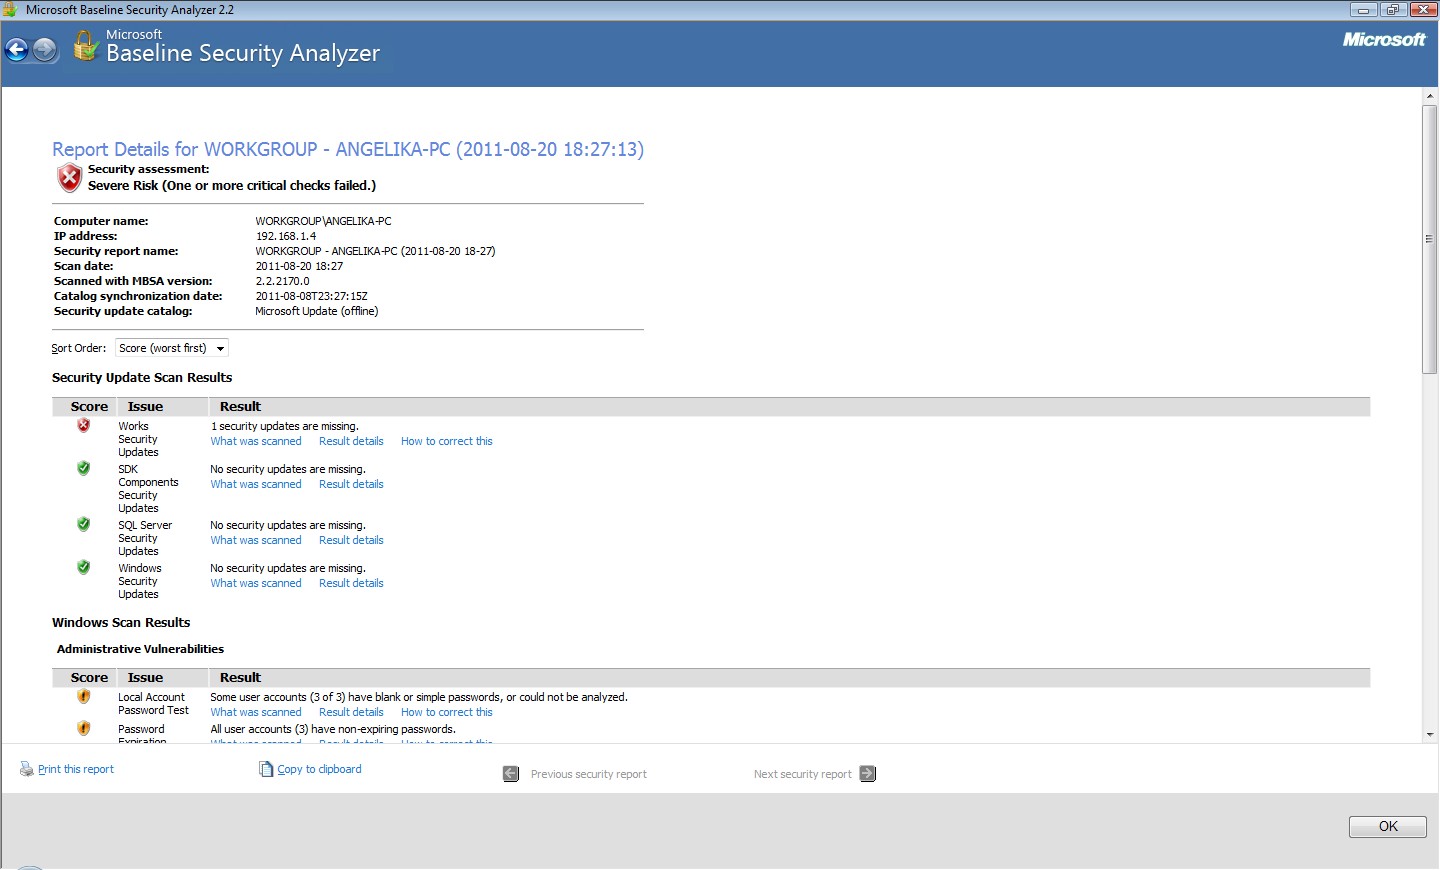Click yellow shield icon for Local Account Password Test

pyautogui.click(x=84, y=696)
